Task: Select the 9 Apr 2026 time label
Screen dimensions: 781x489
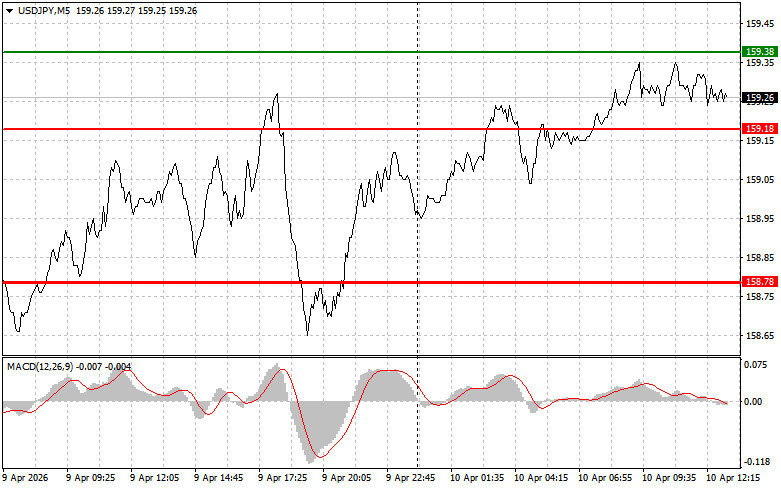Action: (x=25, y=478)
